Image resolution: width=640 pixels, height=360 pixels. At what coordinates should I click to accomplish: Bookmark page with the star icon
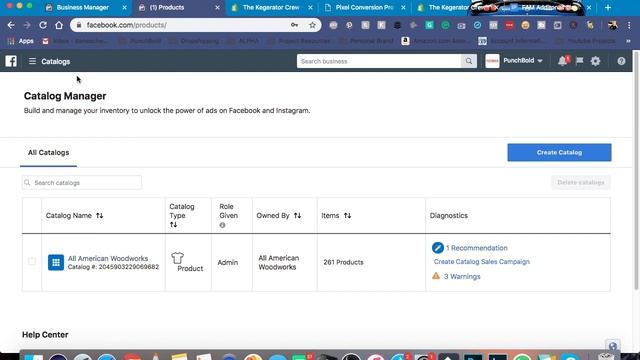(x=312, y=25)
